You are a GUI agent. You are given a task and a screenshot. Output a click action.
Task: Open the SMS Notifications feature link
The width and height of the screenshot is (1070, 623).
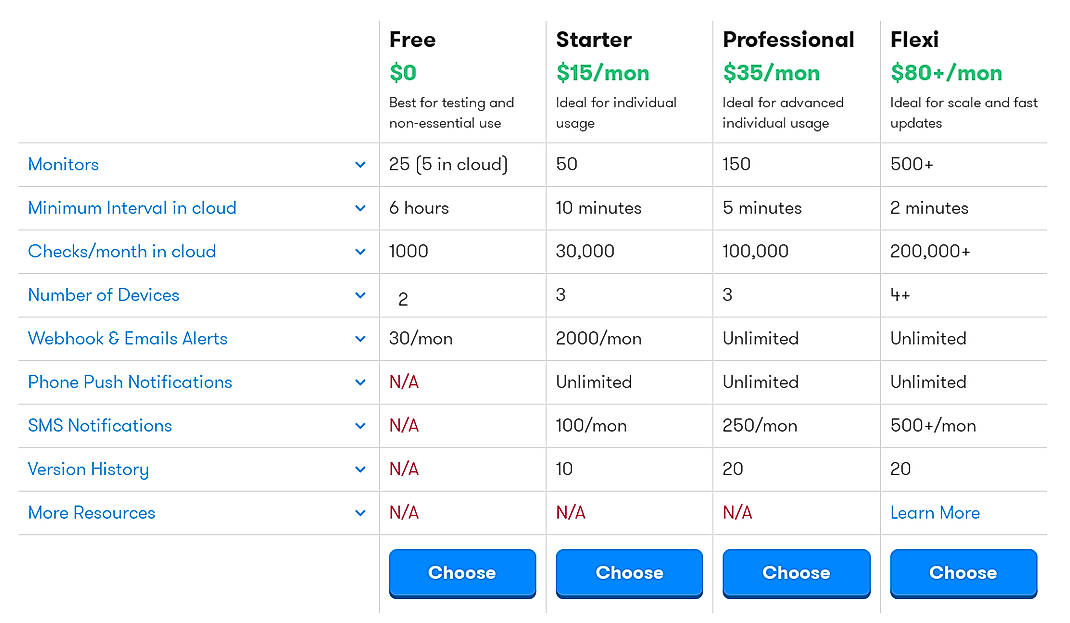point(99,425)
